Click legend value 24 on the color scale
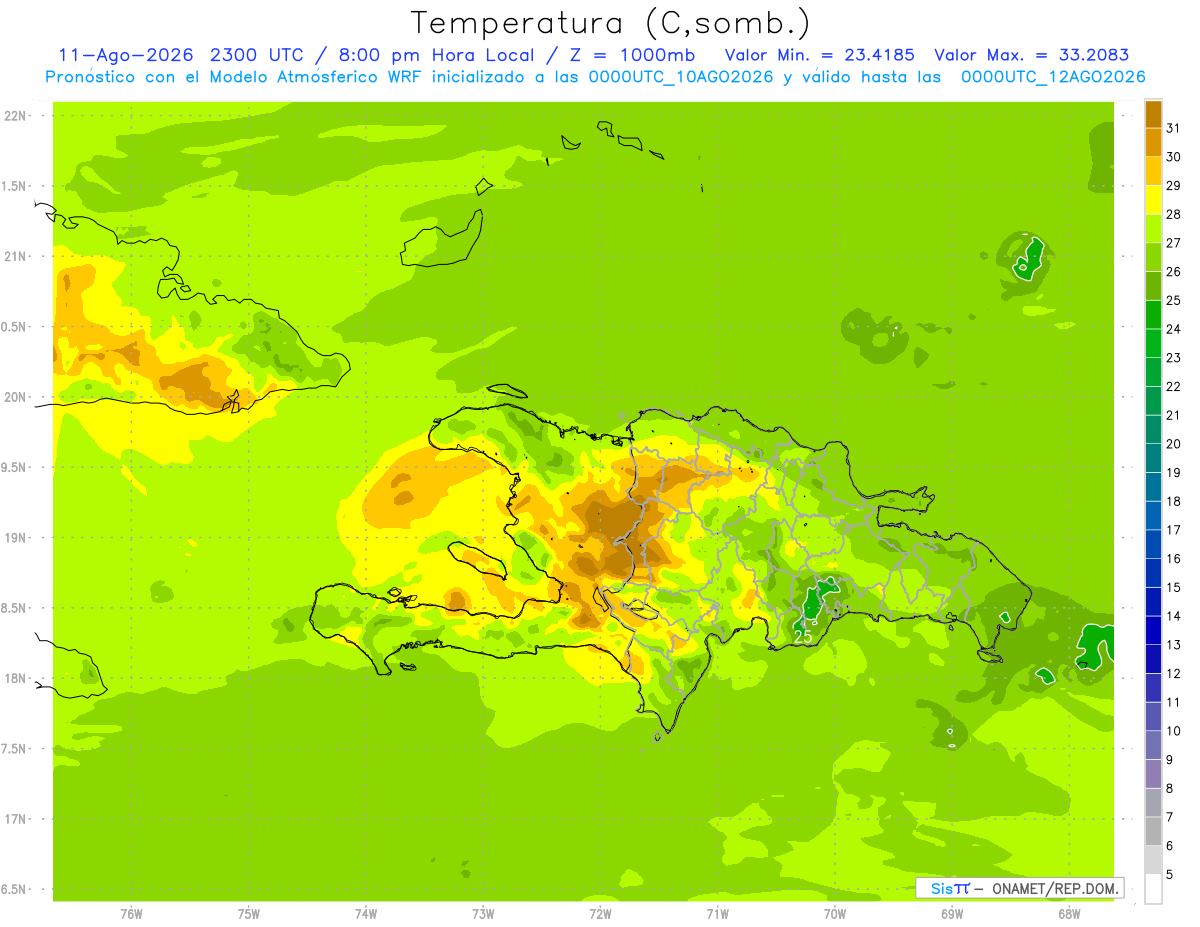 [x=1174, y=328]
